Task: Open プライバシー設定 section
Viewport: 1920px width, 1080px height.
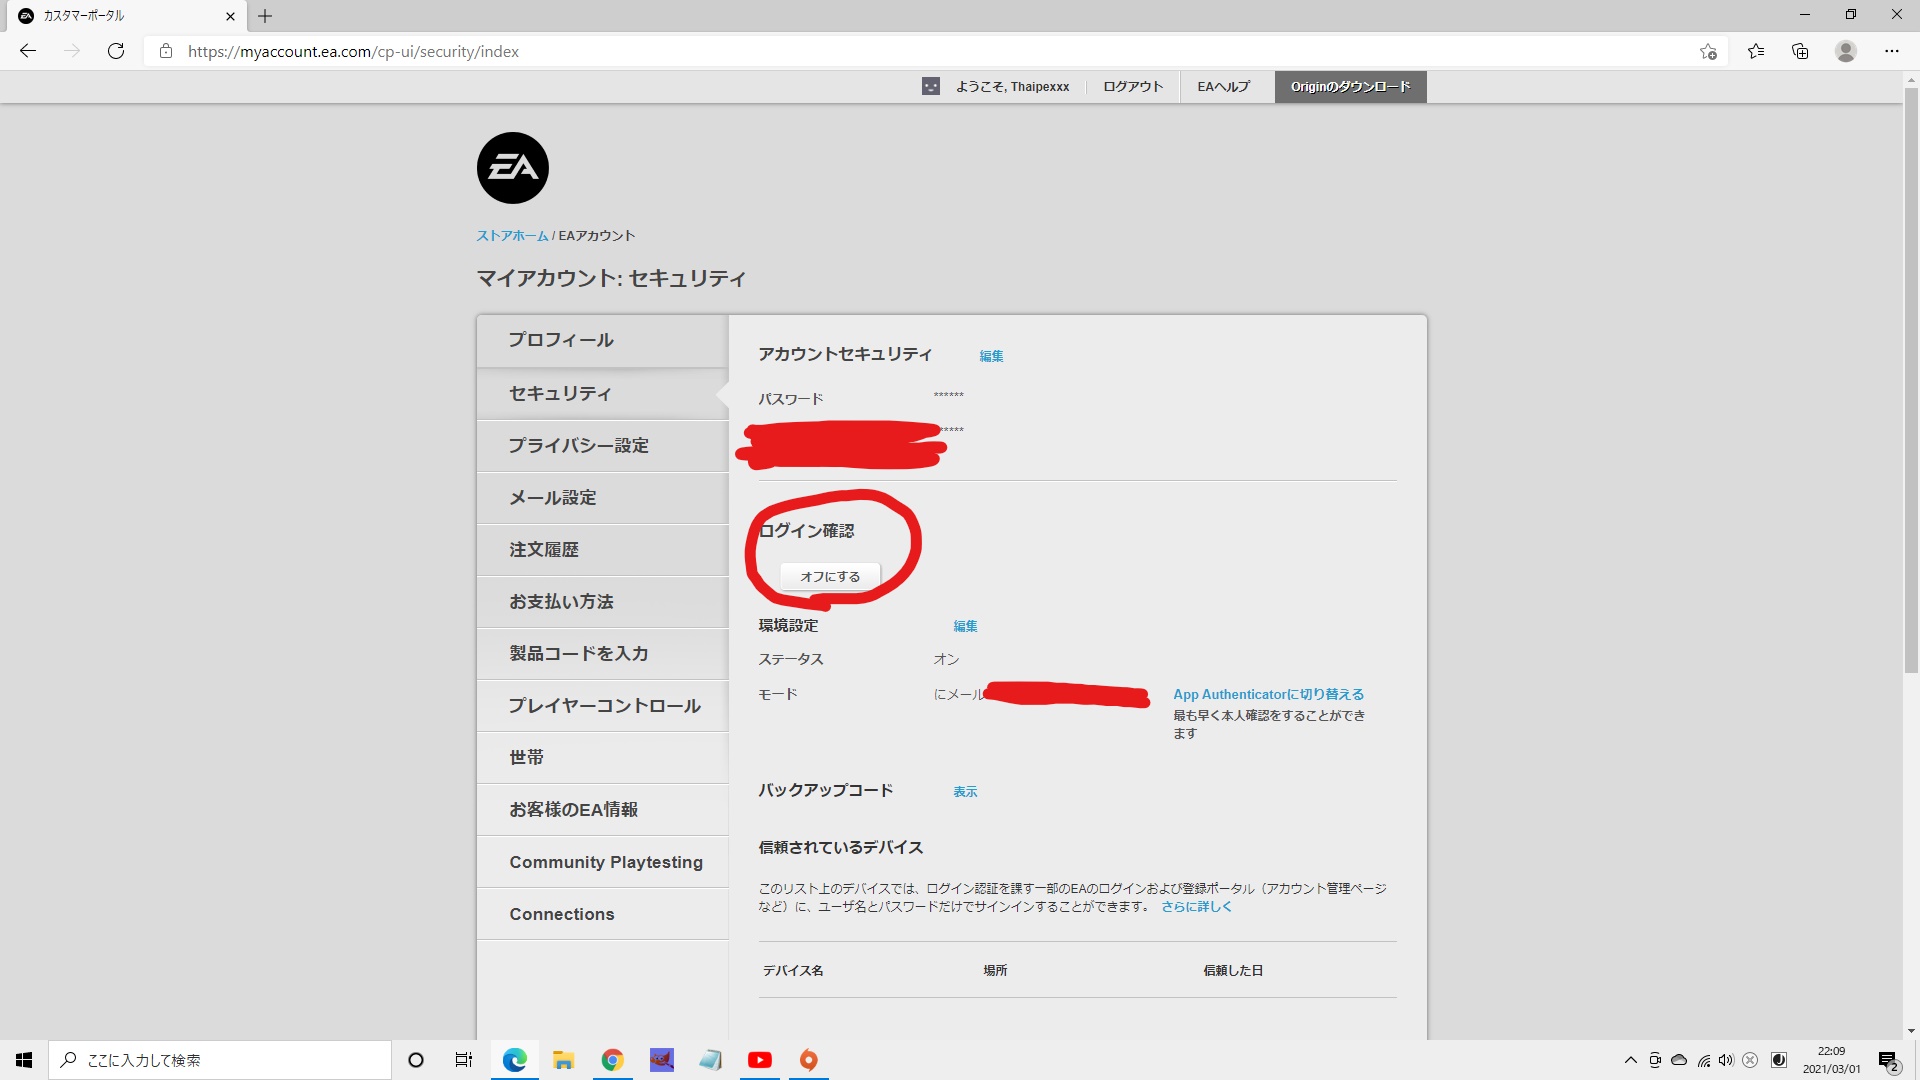Action: coord(602,446)
